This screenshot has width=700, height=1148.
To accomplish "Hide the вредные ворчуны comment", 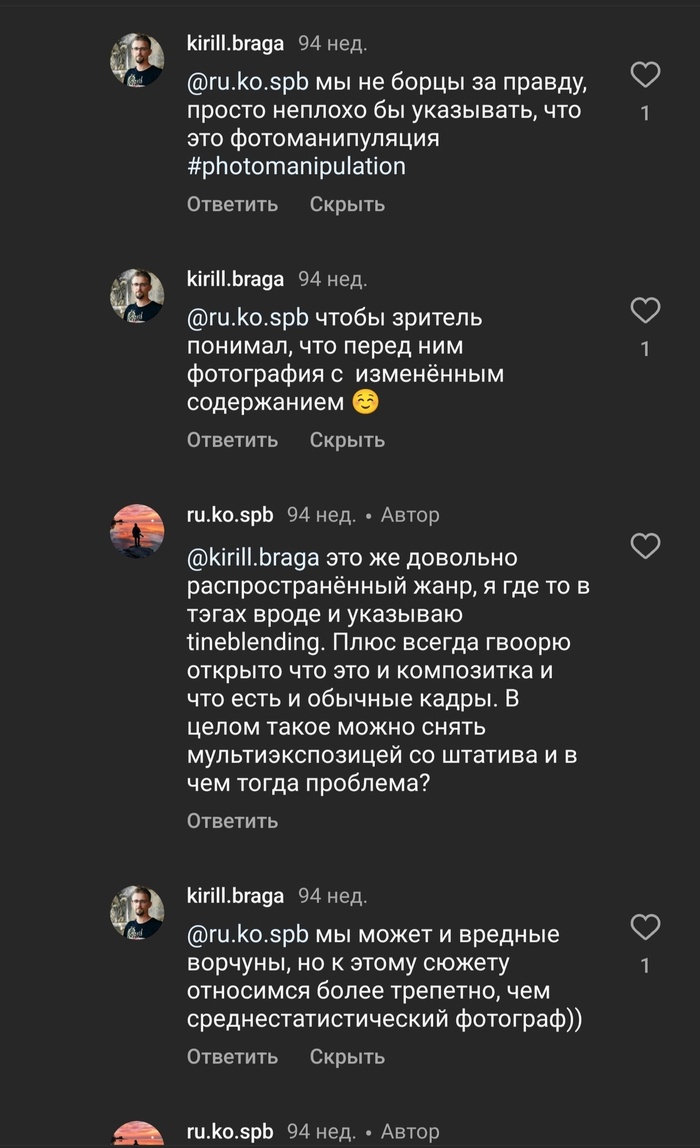I will click(x=347, y=1057).
